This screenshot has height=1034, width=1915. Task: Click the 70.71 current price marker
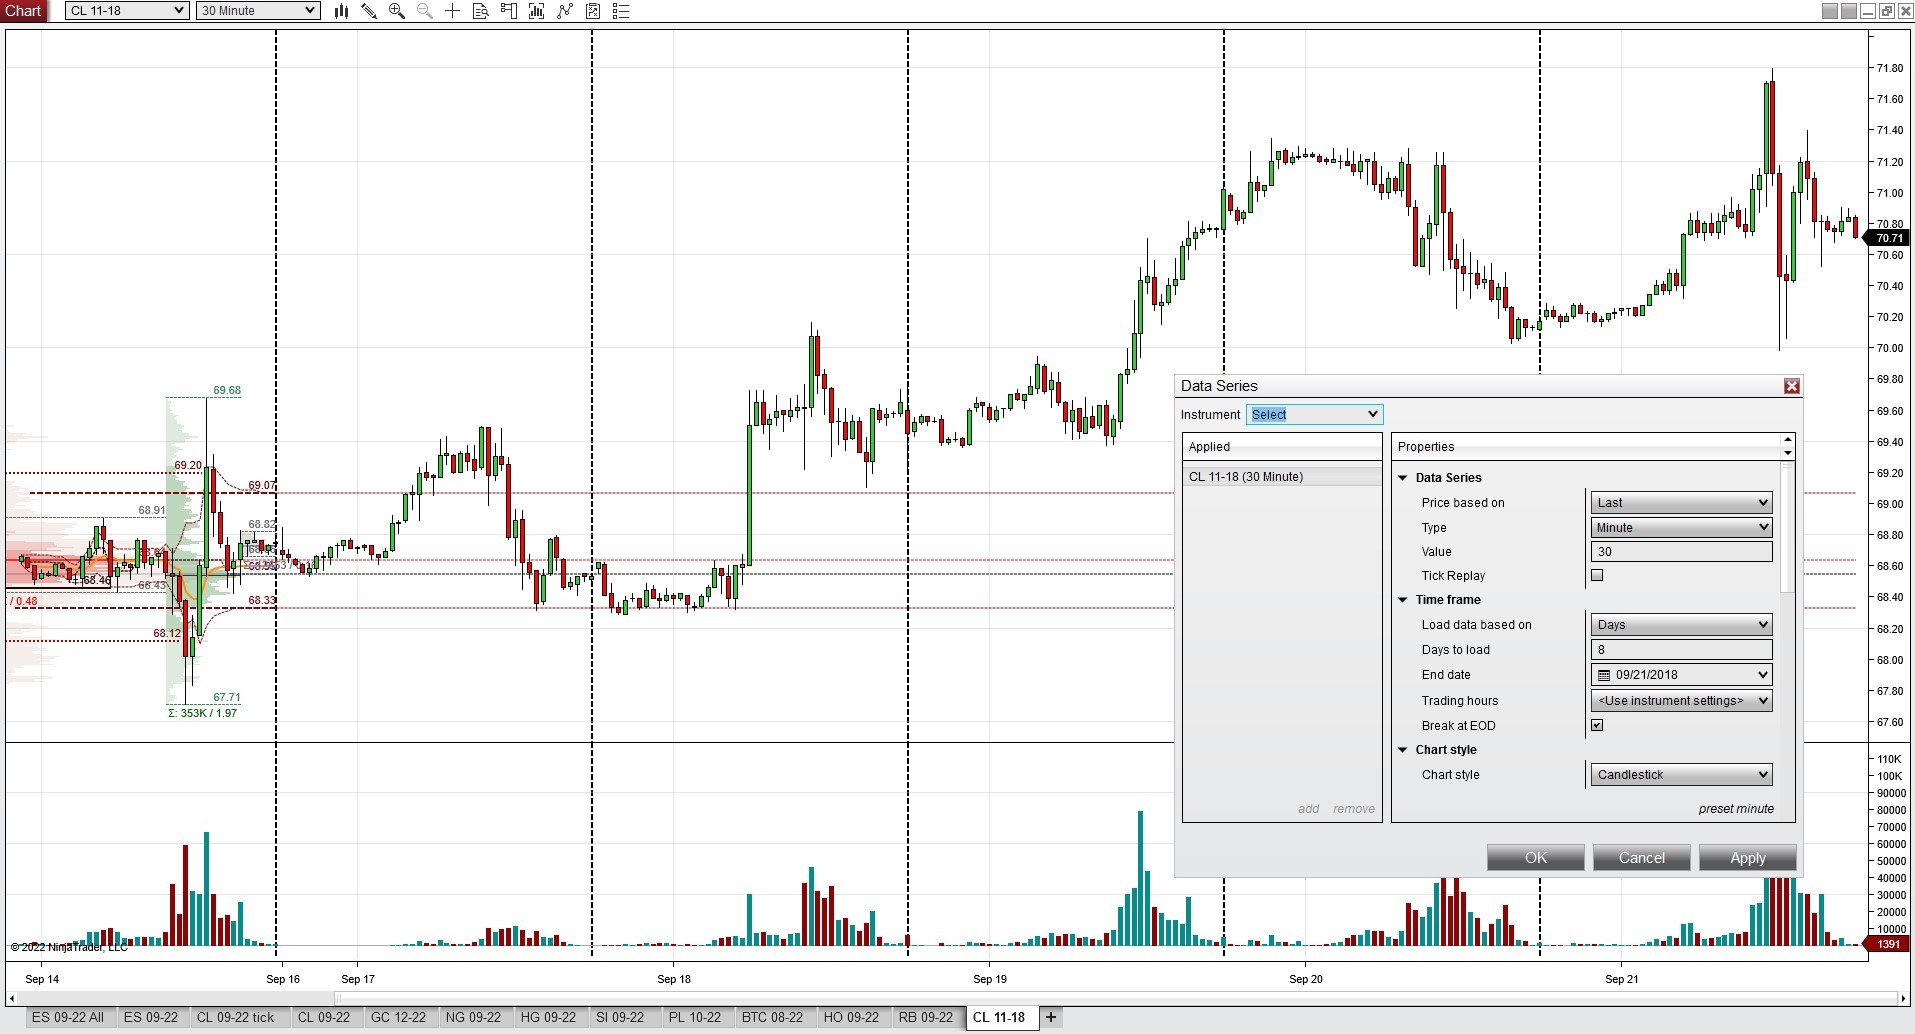coord(1889,238)
